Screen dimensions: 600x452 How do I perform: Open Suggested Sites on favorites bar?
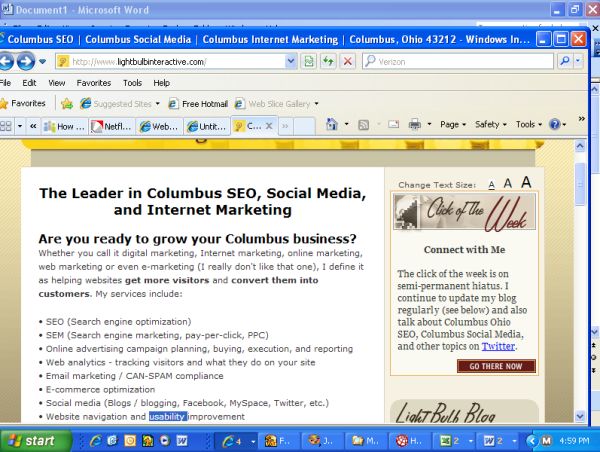point(119,104)
